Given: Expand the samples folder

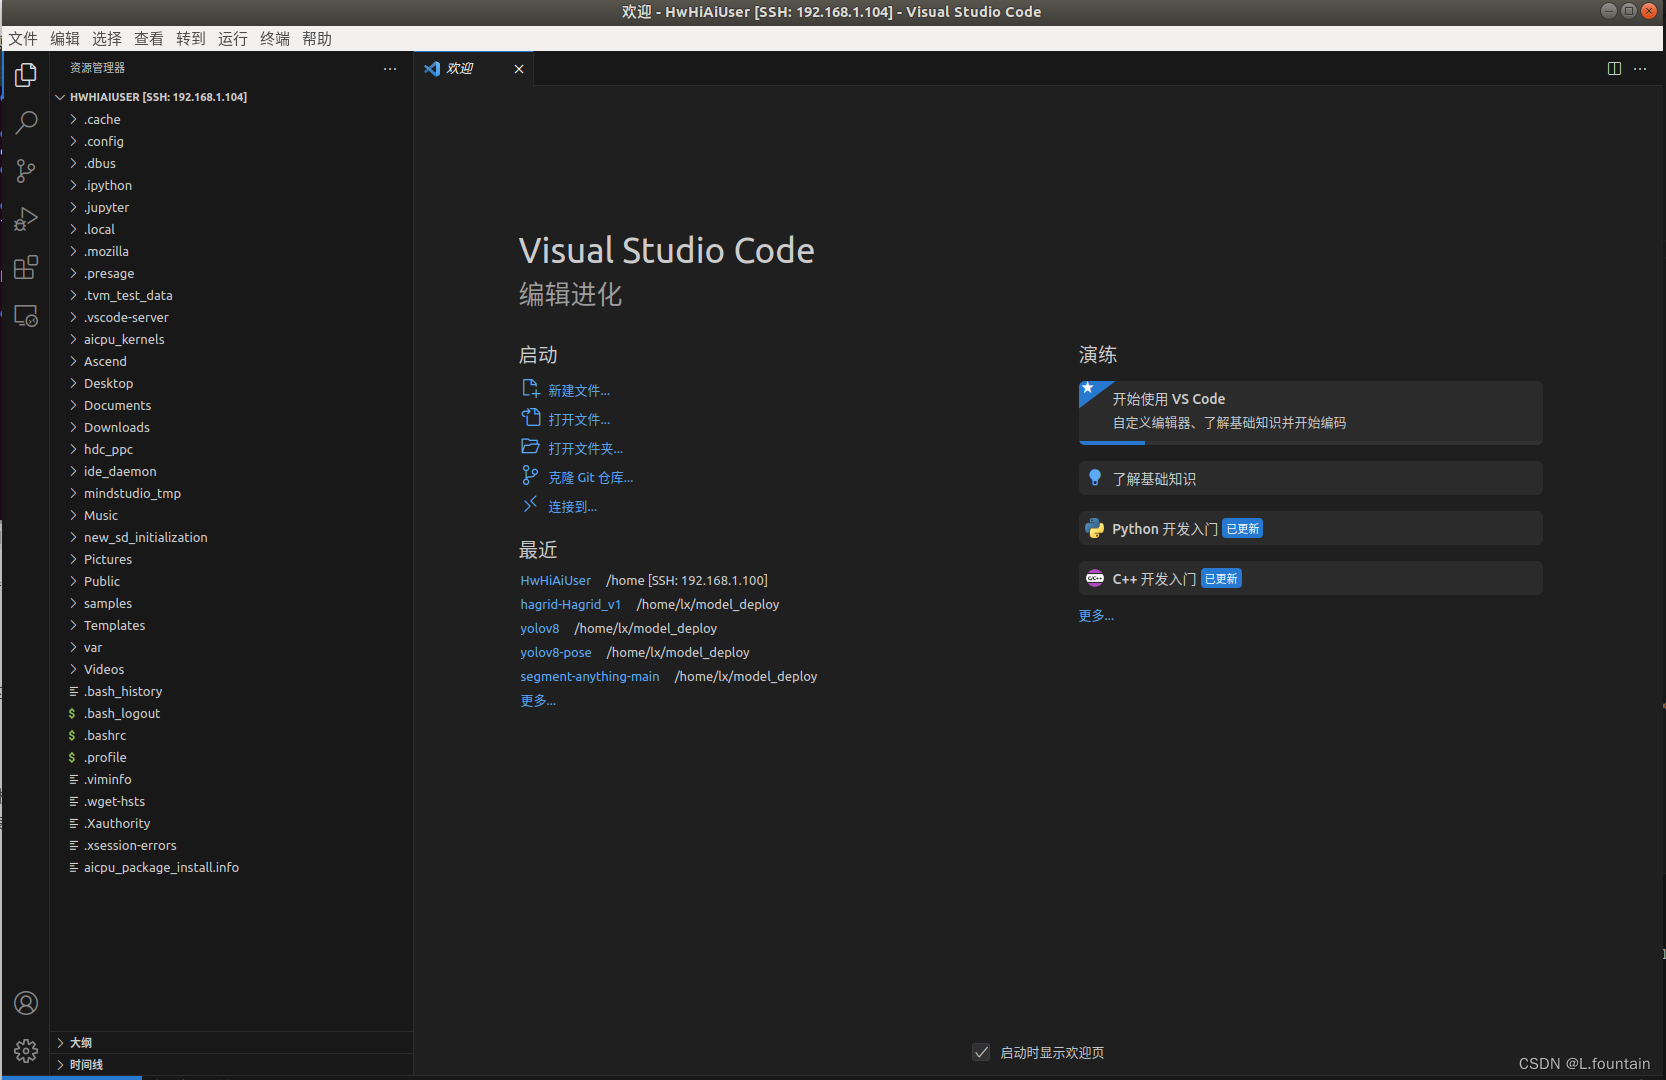Looking at the screenshot, I should (x=73, y=603).
